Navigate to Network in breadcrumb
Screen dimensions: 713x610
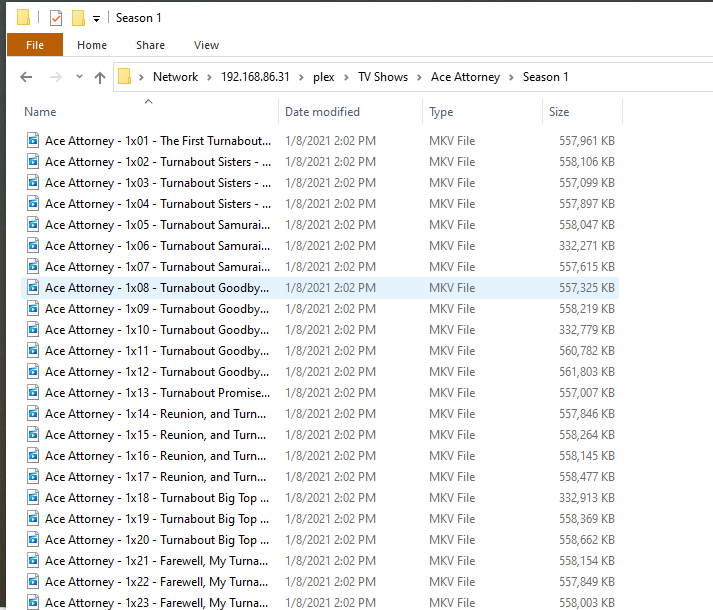click(176, 77)
